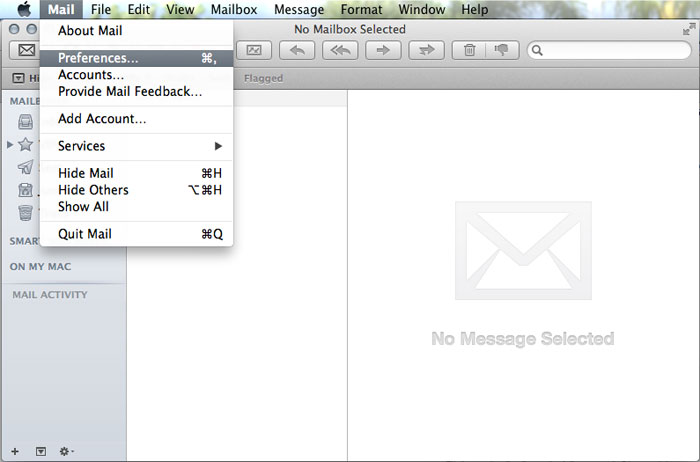Choose Add Account… menu item
The width and height of the screenshot is (700, 462).
[x=136, y=119]
